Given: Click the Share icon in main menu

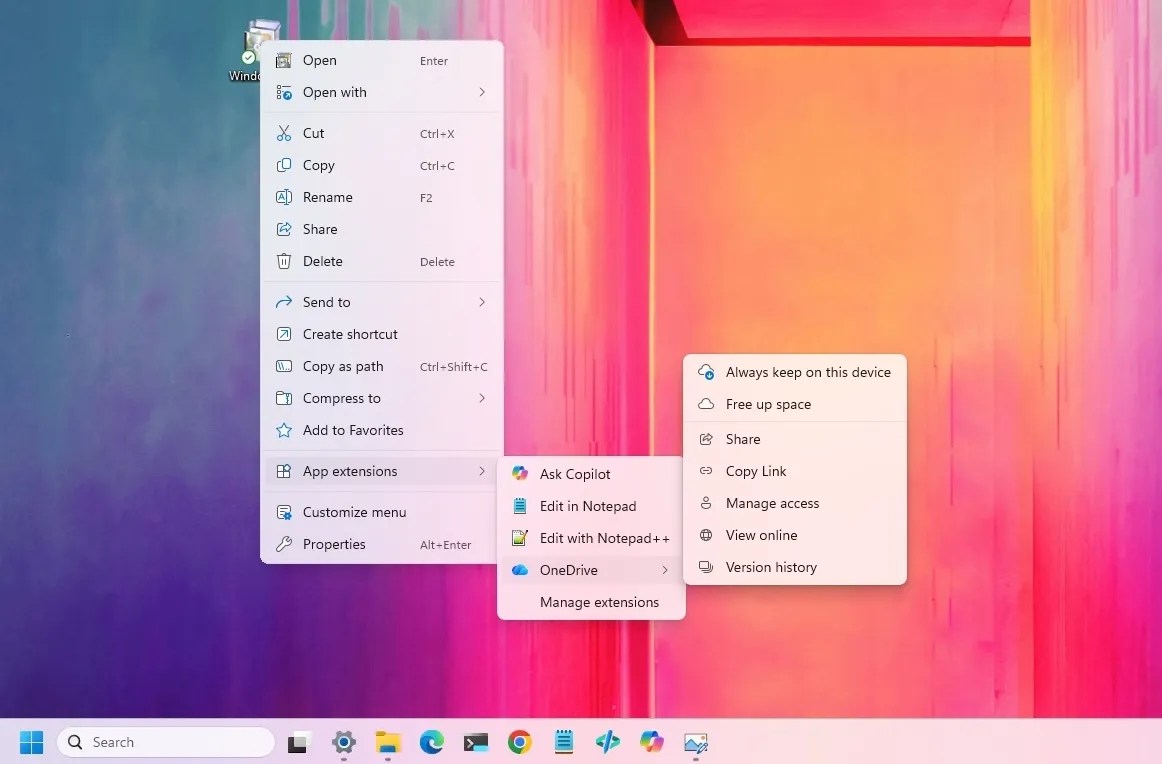Looking at the screenshot, I should [284, 229].
